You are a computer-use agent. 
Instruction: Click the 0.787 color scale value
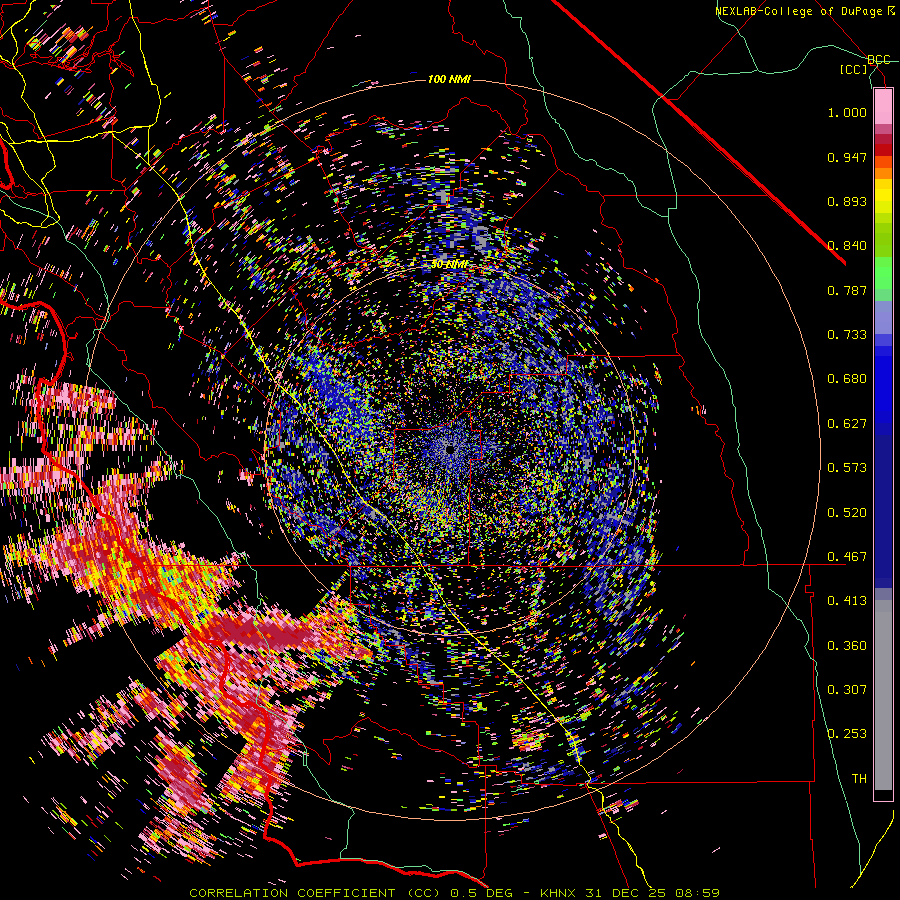point(847,290)
